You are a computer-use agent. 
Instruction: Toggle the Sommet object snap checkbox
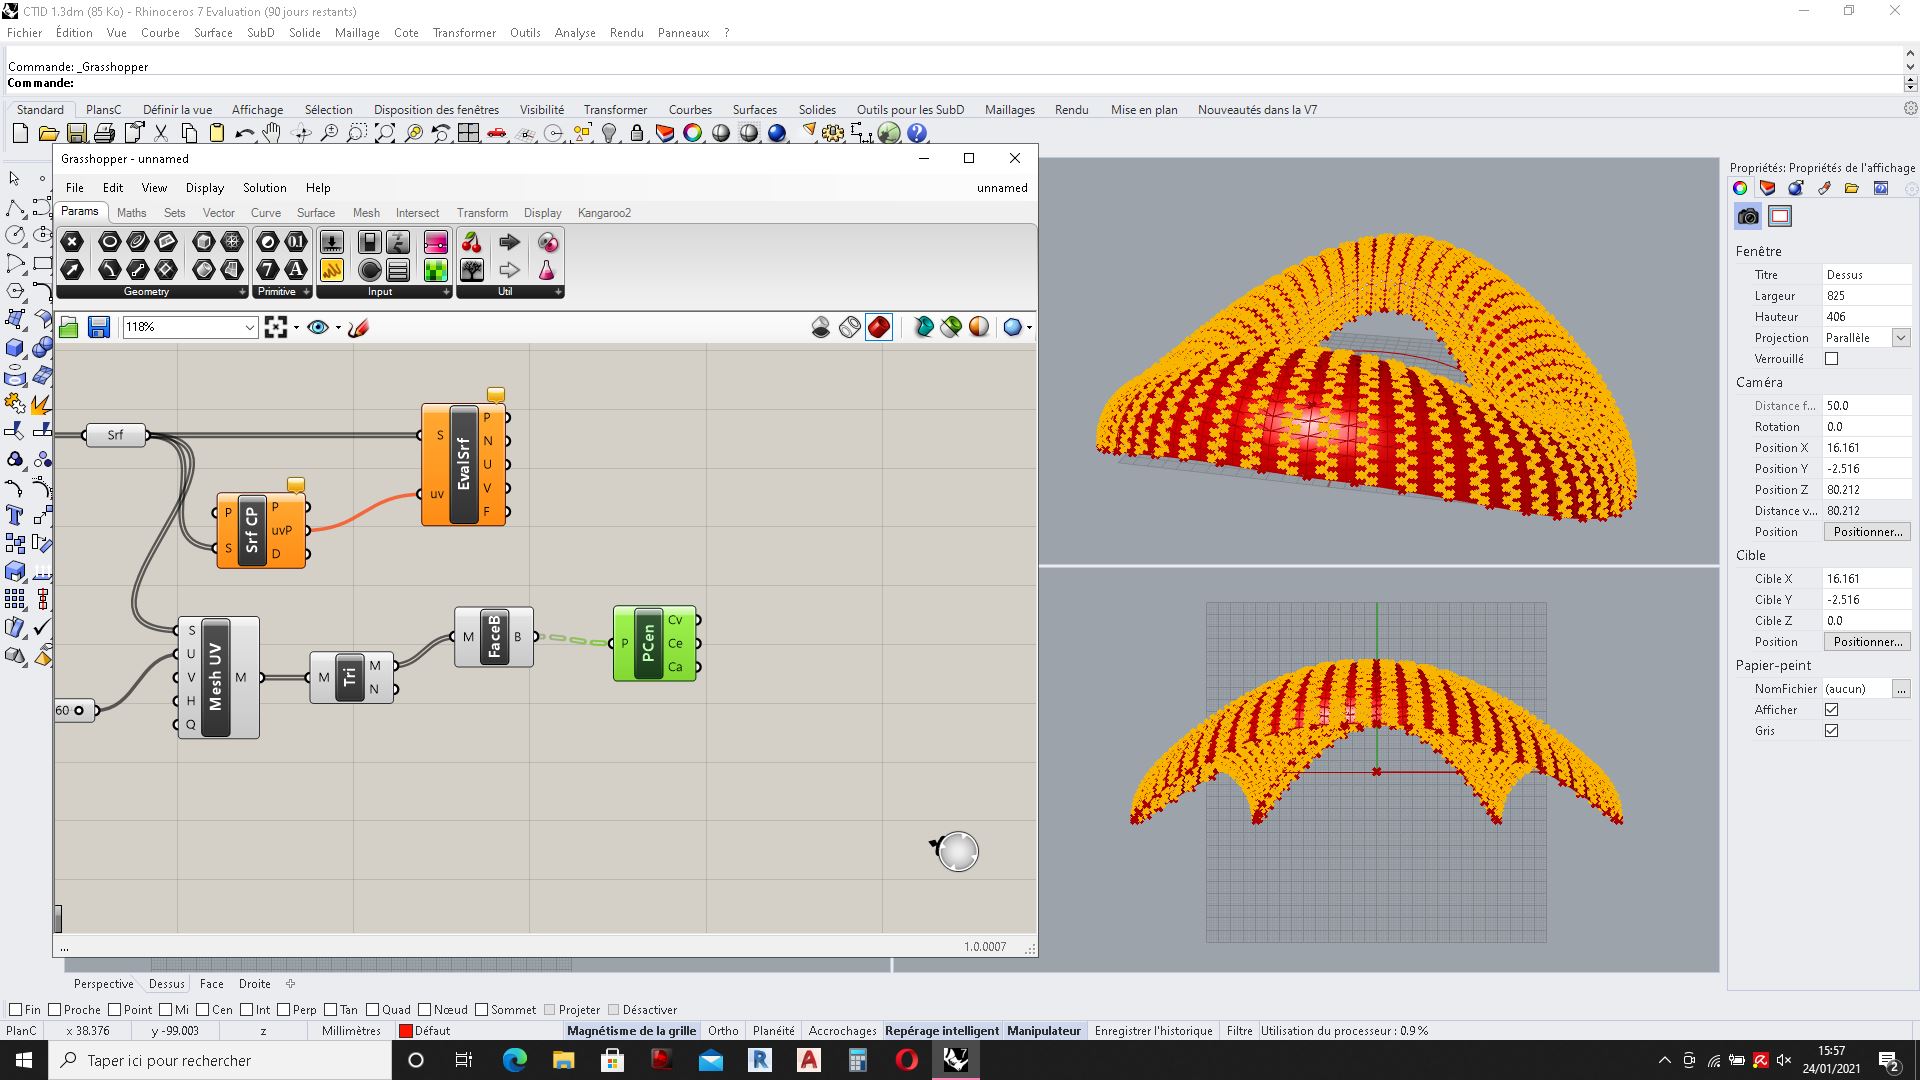click(x=482, y=1009)
